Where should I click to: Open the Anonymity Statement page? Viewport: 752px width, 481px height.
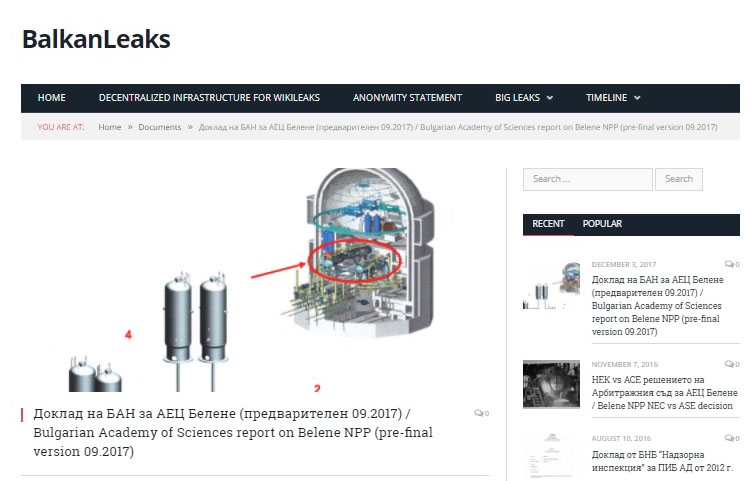pyautogui.click(x=407, y=98)
